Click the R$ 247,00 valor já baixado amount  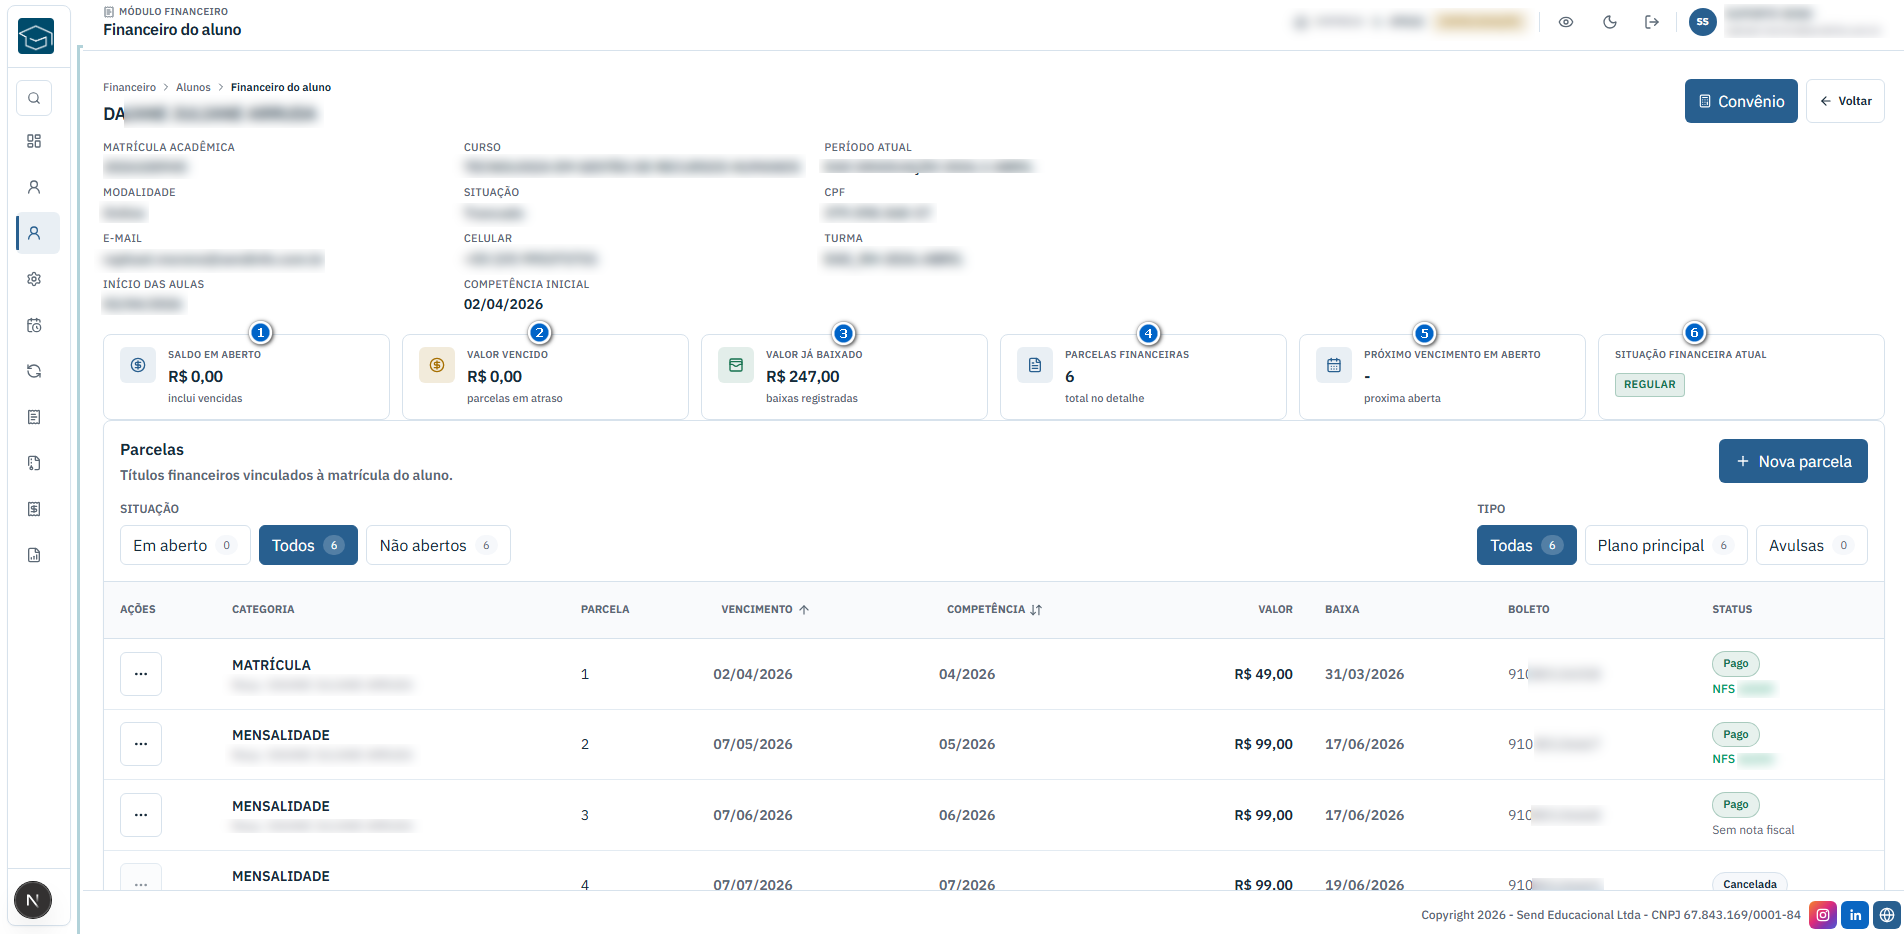pos(803,377)
